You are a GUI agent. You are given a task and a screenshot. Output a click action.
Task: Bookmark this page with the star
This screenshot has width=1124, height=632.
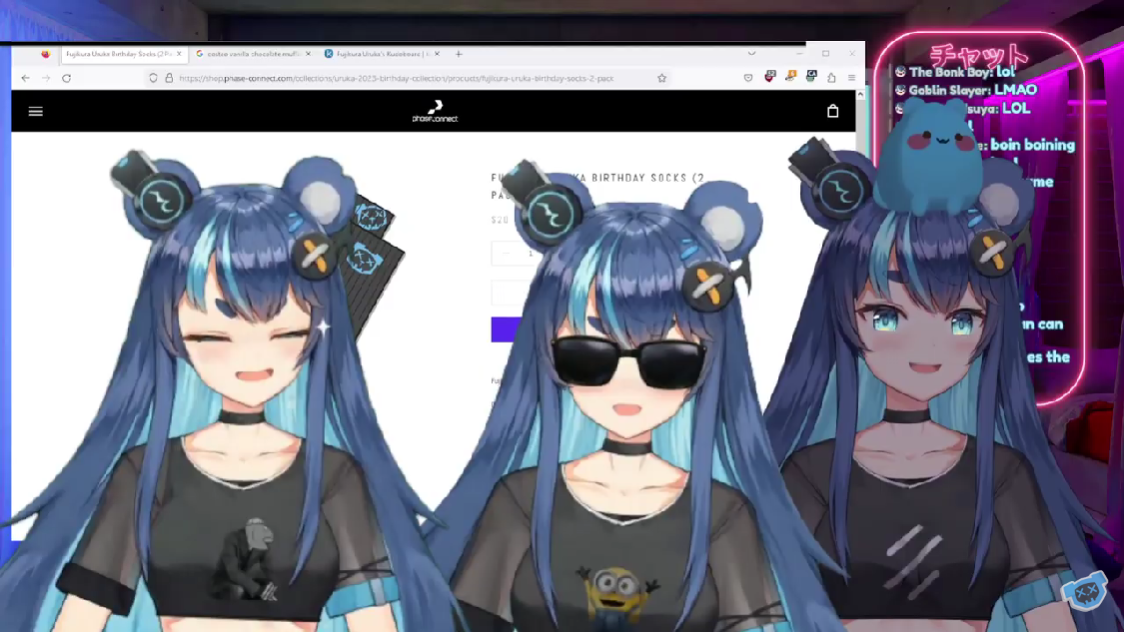coord(662,78)
